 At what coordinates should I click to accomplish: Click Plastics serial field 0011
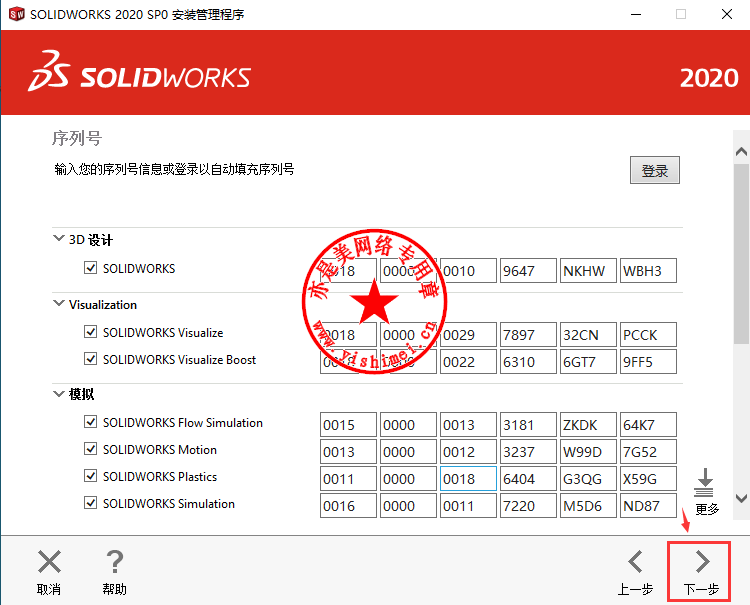[x=348, y=479]
